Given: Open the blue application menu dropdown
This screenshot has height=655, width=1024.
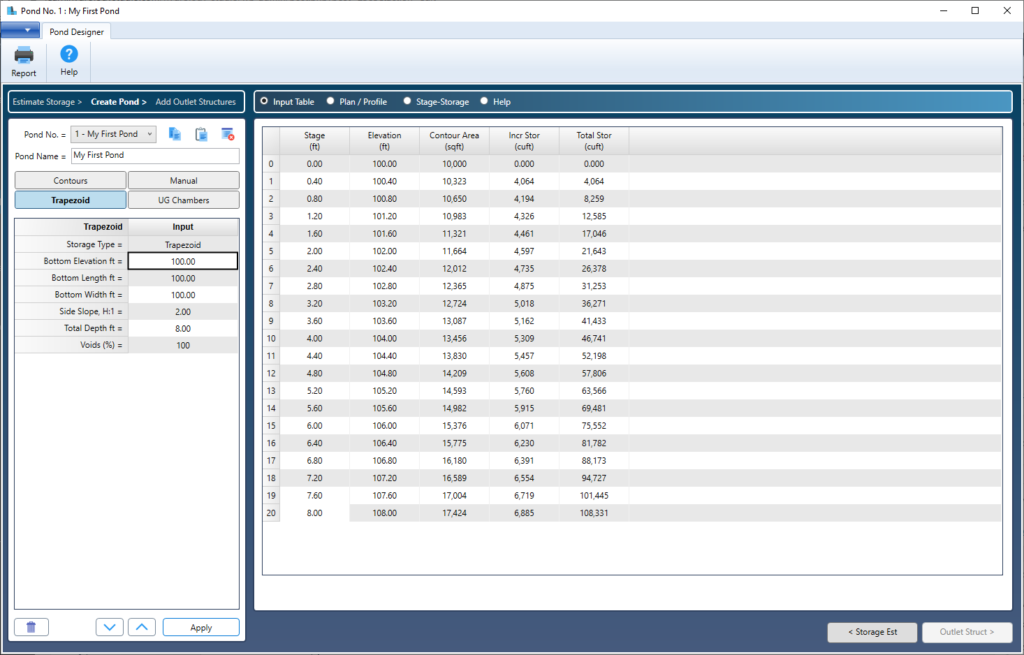Looking at the screenshot, I should pyautogui.click(x=20, y=30).
